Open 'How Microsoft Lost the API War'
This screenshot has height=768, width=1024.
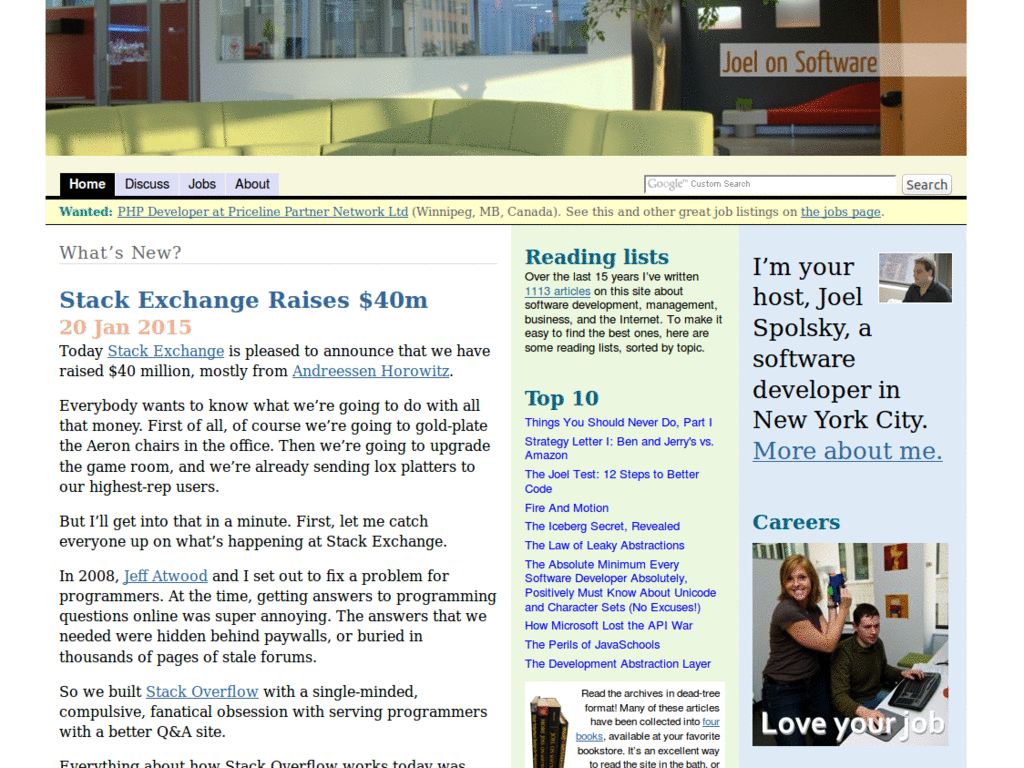(609, 626)
